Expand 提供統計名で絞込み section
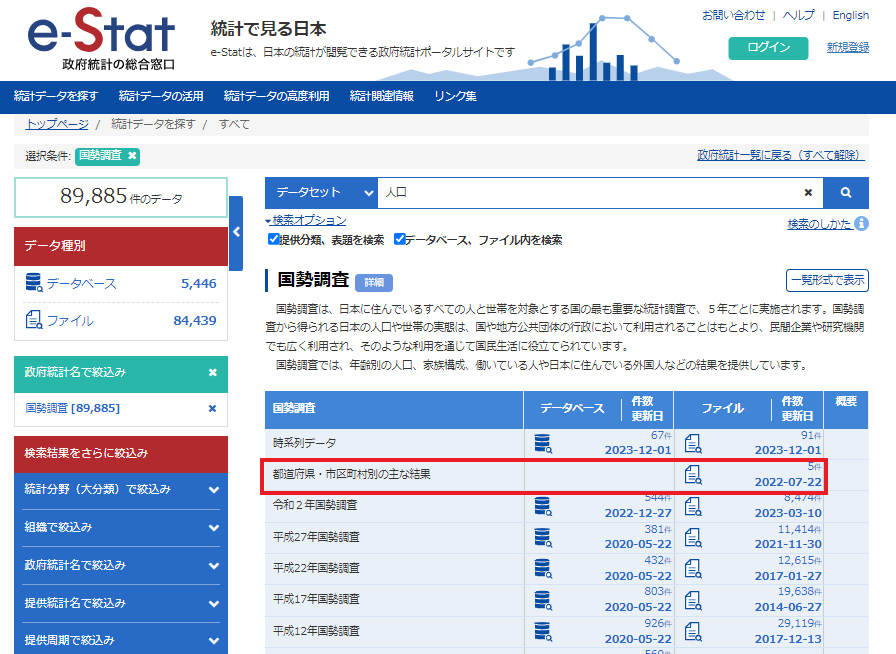The width and height of the screenshot is (896, 654). click(x=121, y=603)
